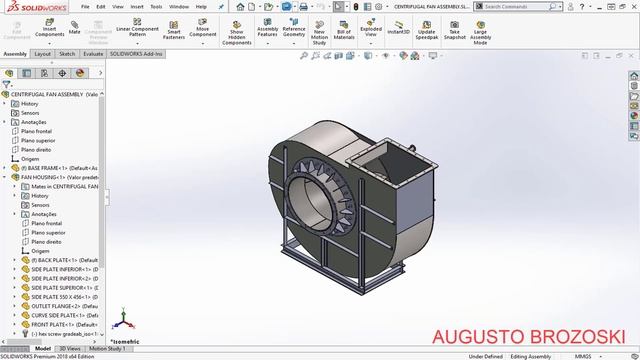Click Help question mark icon
640x360 pixels.
[582, 7]
